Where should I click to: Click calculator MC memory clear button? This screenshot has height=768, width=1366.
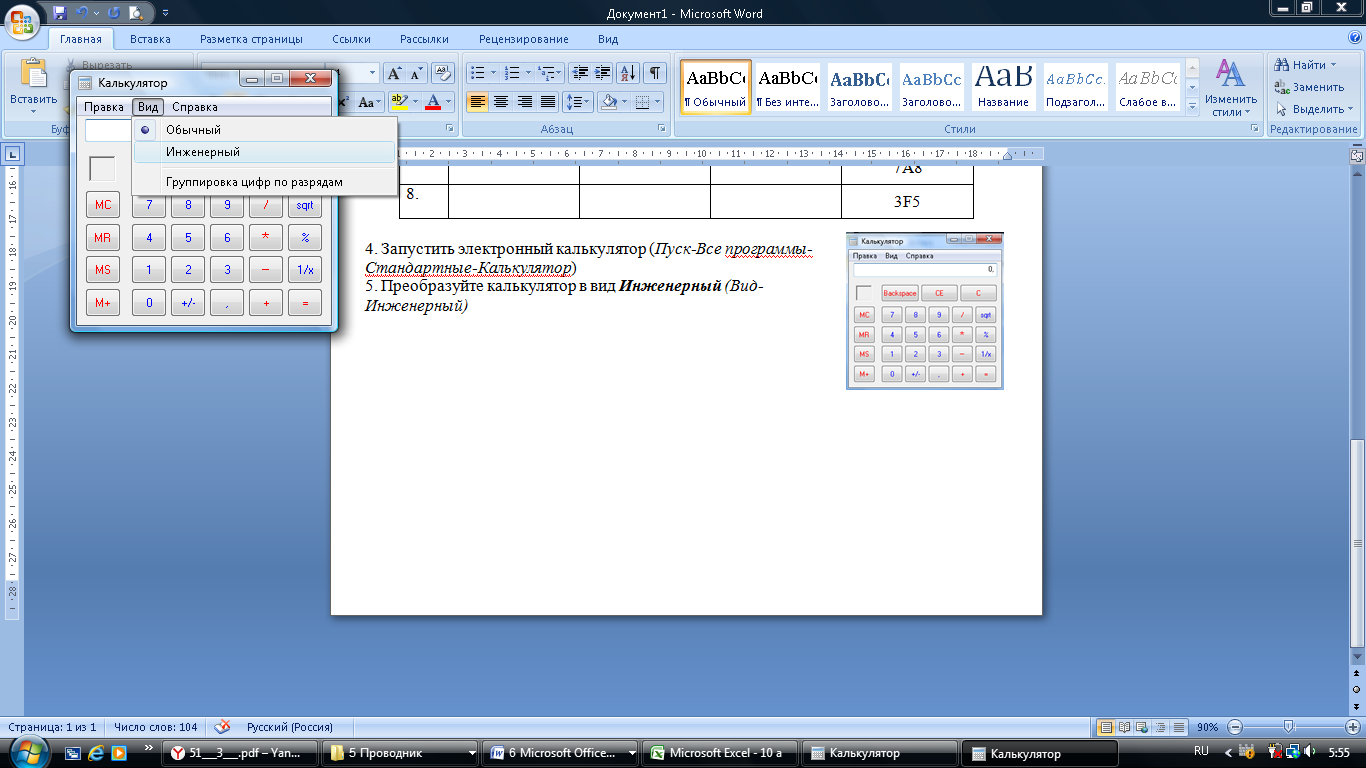(x=103, y=205)
